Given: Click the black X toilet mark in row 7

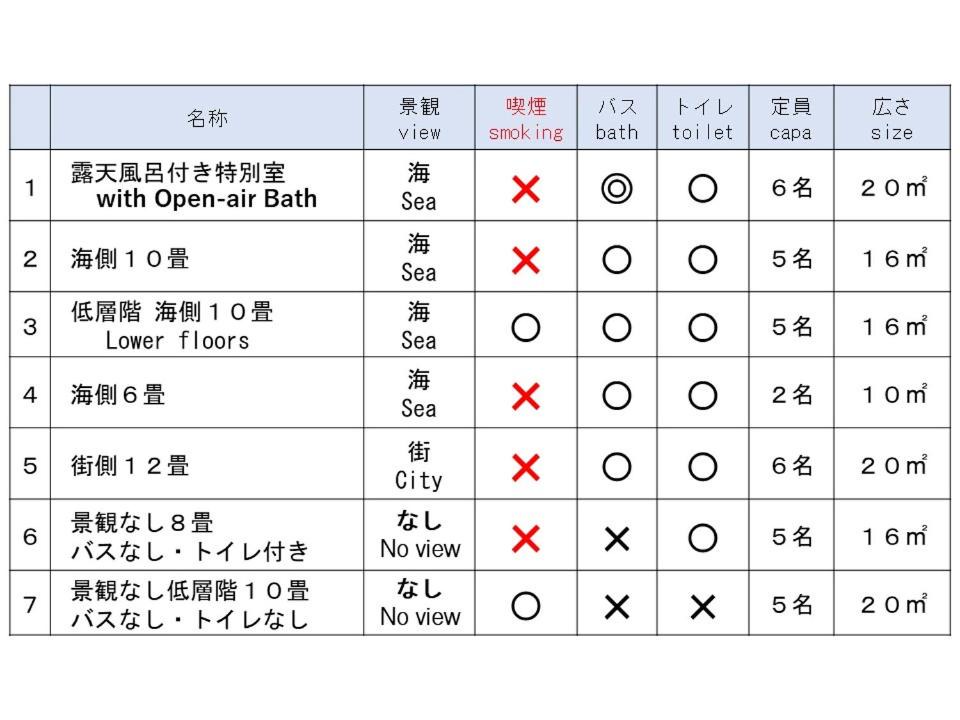Looking at the screenshot, I should click(703, 606).
